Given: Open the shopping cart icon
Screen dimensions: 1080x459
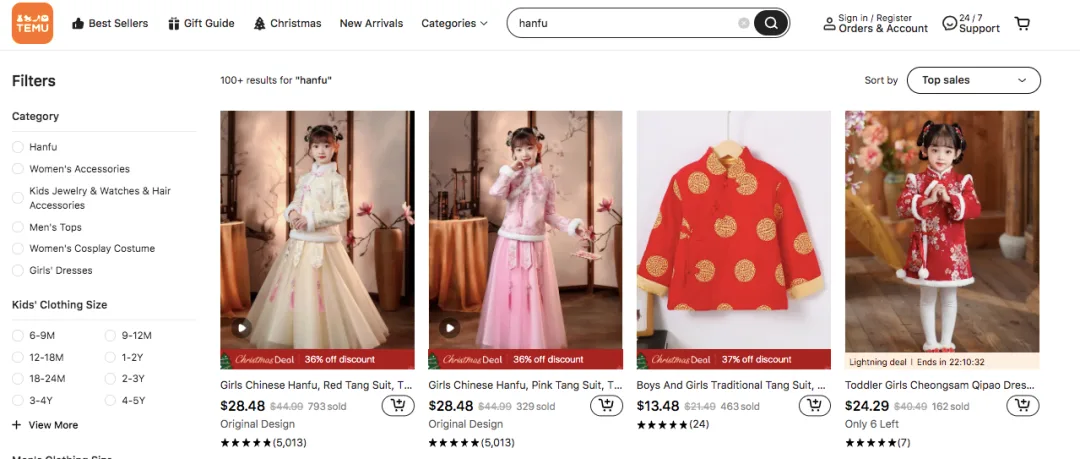Looking at the screenshot, I should (x=1022, y=23).
